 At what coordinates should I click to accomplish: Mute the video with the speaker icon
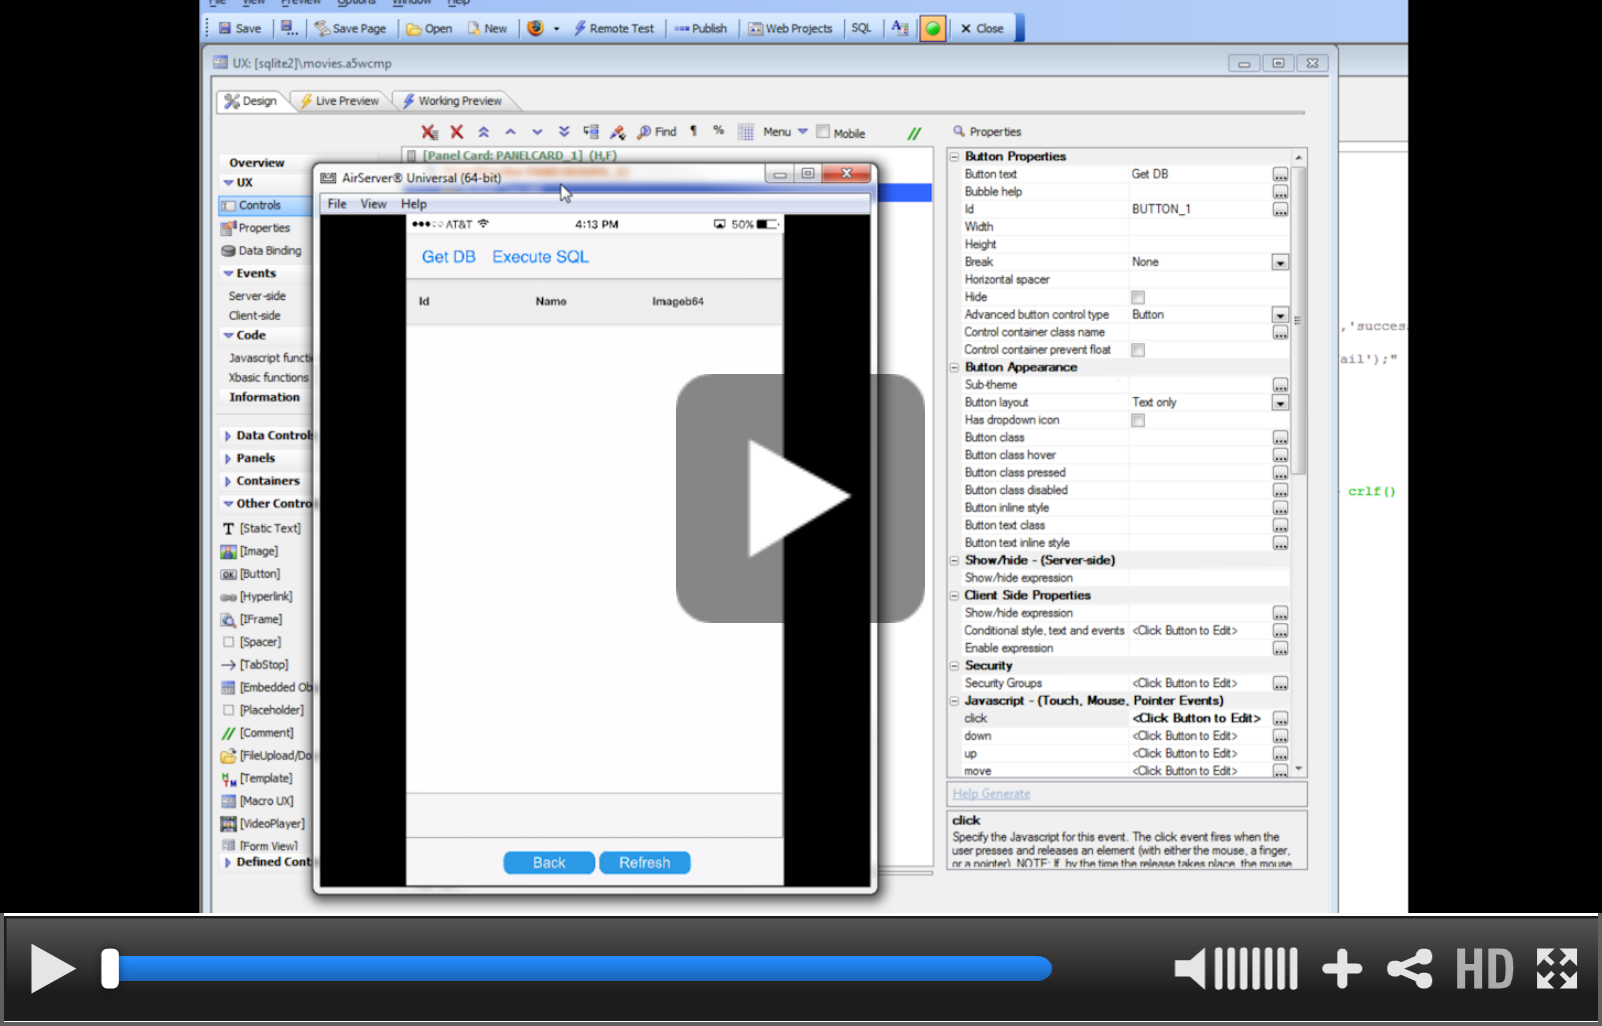pos(1190,969)
